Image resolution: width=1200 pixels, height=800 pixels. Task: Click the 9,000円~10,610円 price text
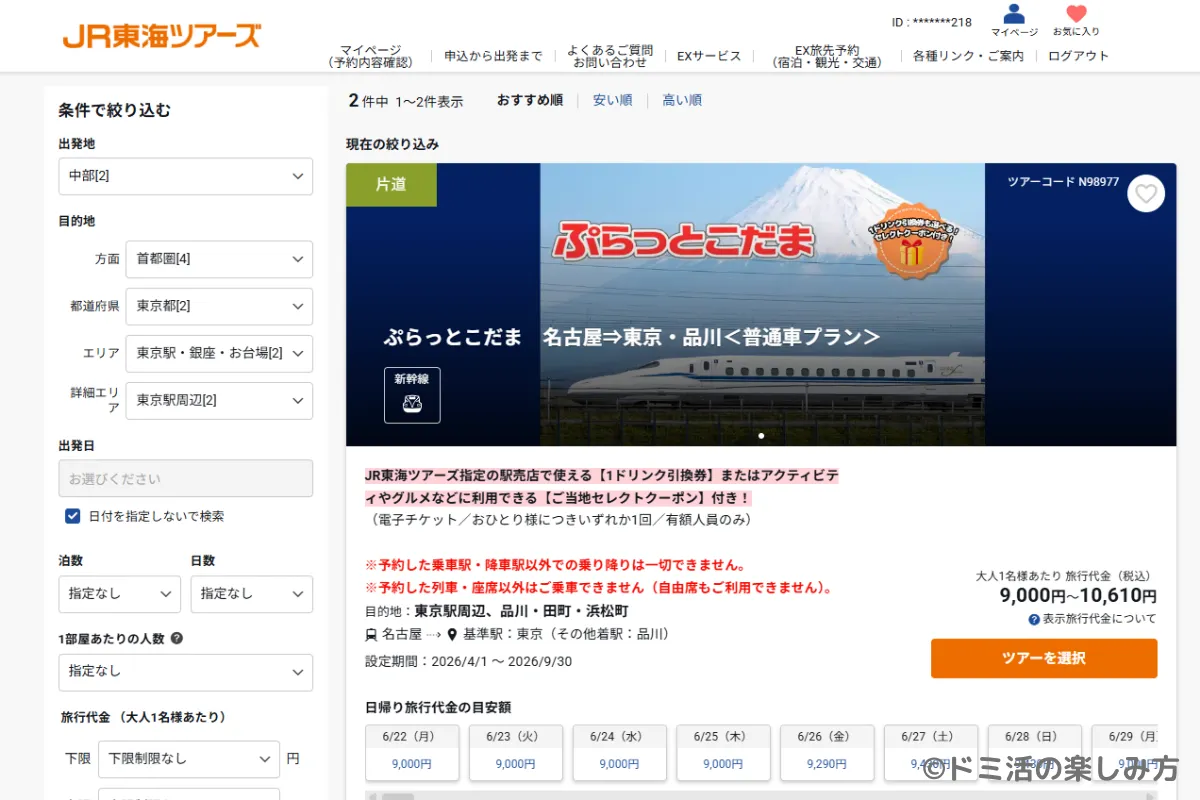1078,596
